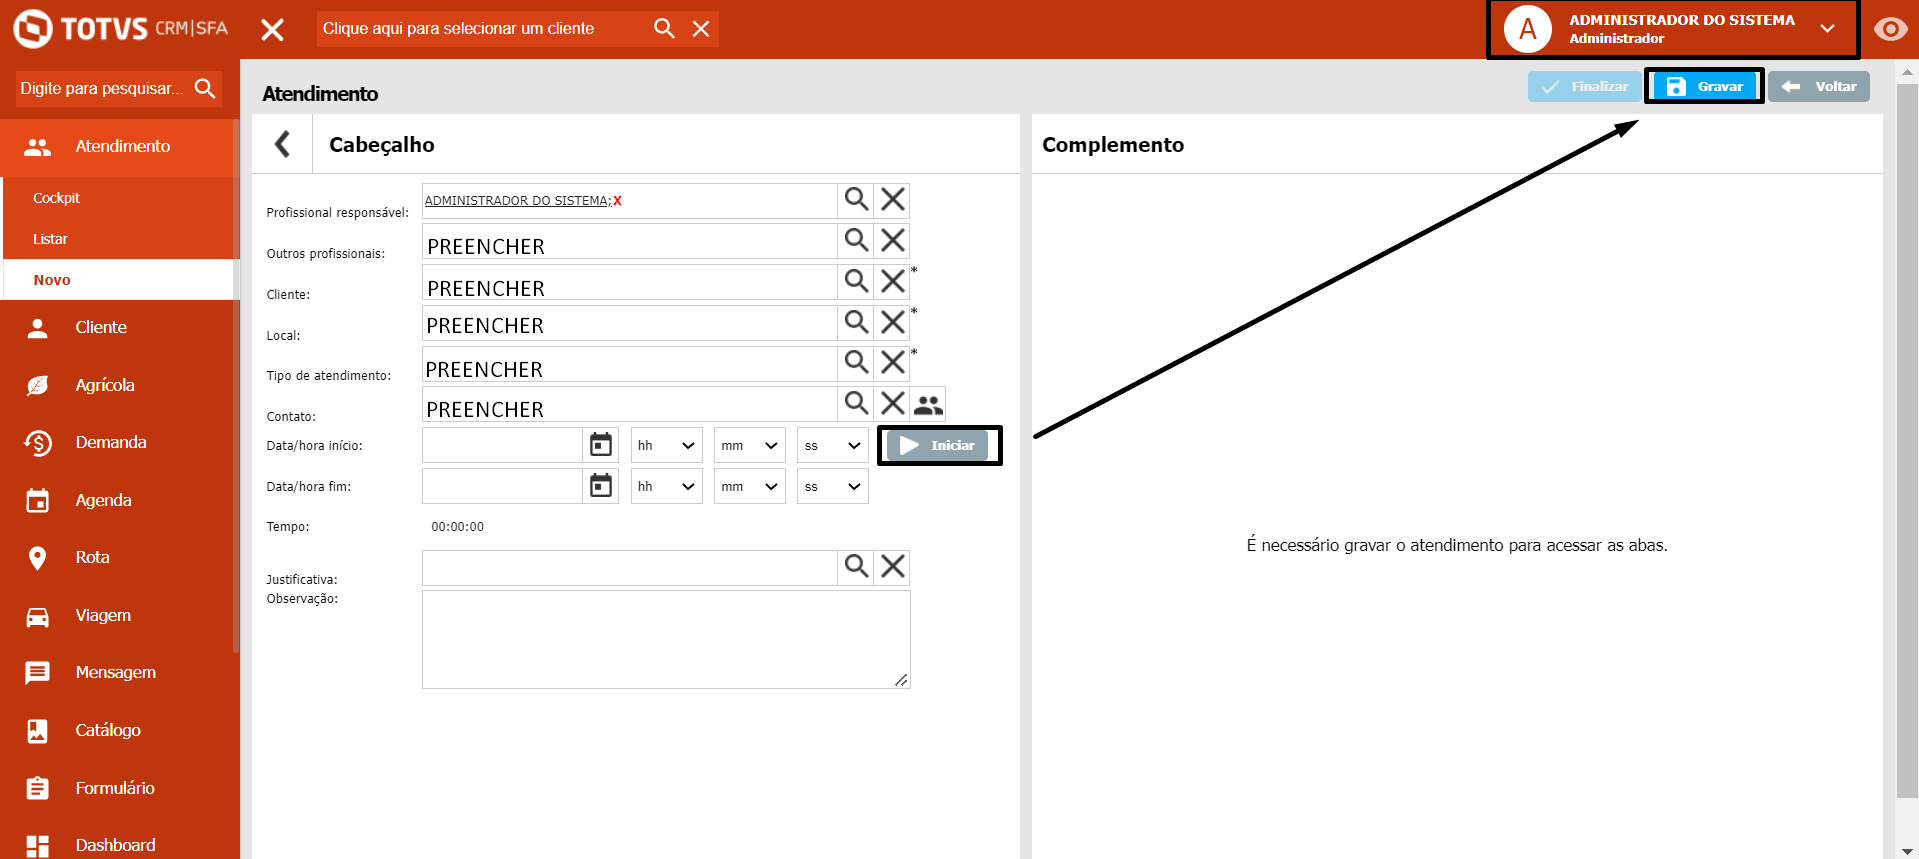Open calendar for Data/hora início
This screenshot has height=859, width=1919.
[601, 445]
